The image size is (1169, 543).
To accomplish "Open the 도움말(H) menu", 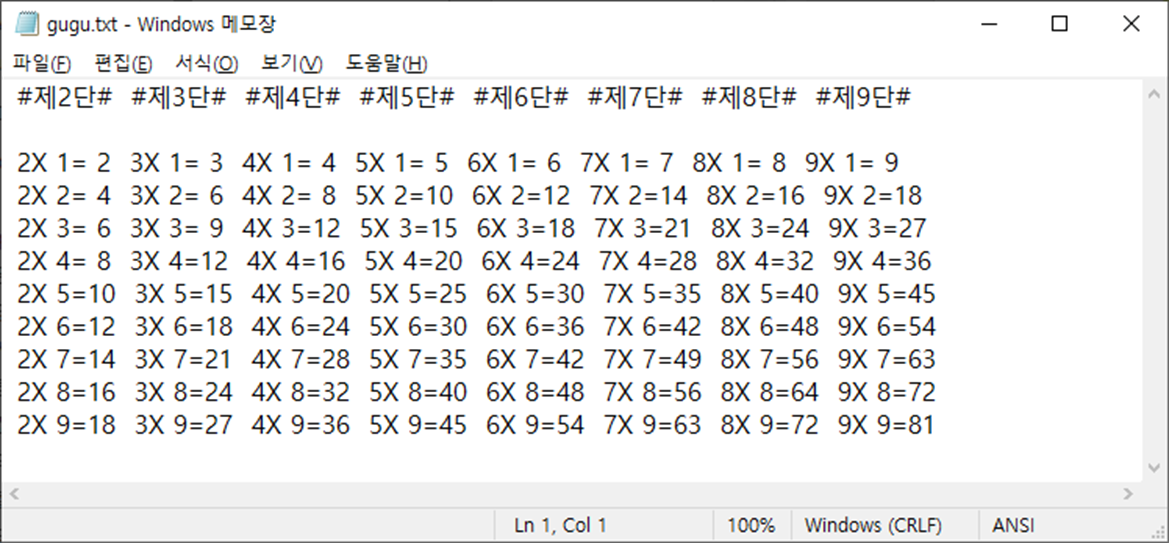I will click(386, 63).
